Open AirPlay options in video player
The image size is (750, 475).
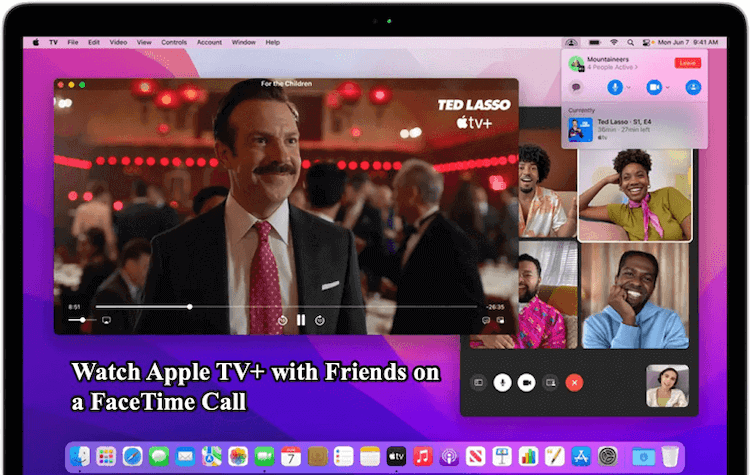(106, 320)
